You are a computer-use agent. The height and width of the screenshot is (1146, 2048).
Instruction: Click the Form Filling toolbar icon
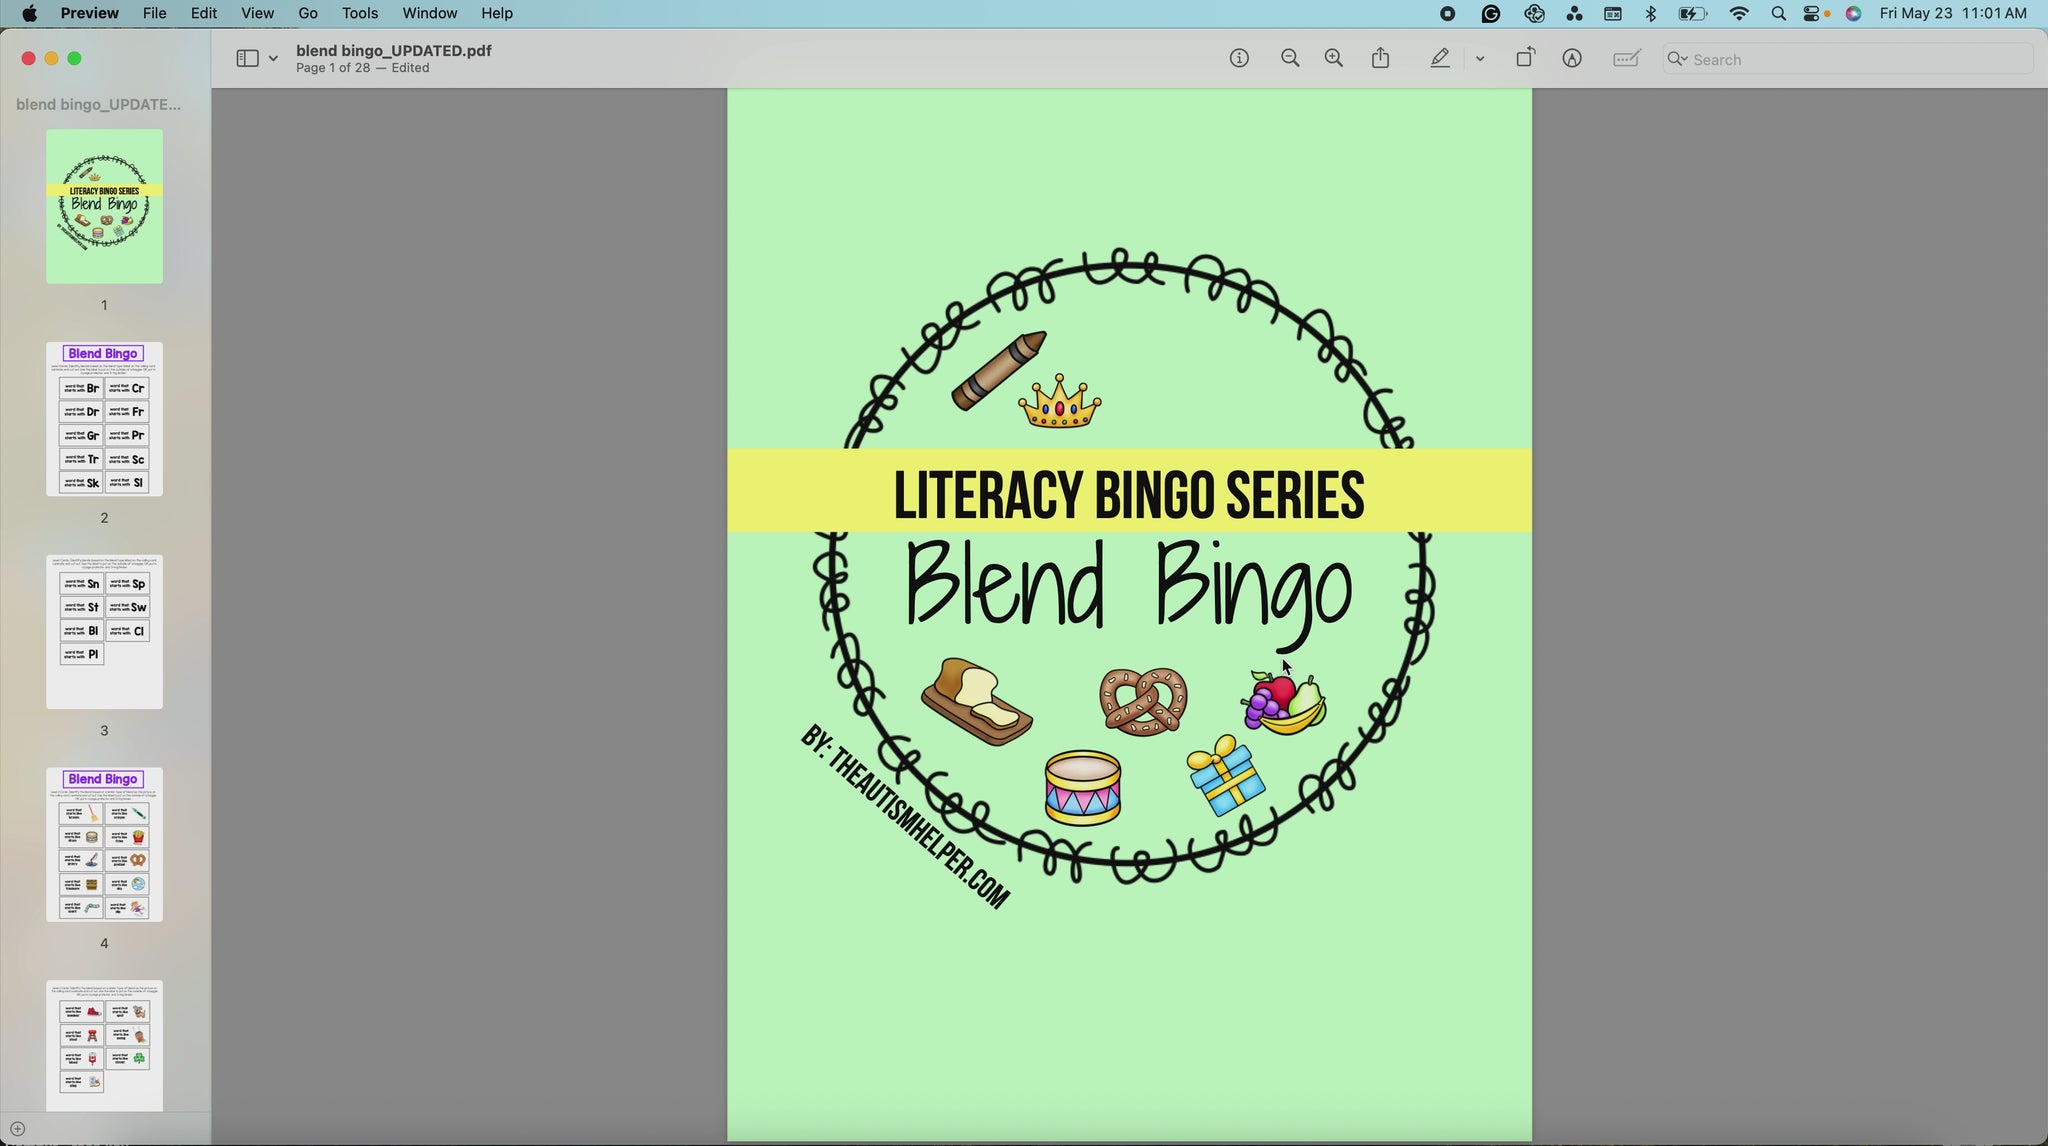(1627, 59)
